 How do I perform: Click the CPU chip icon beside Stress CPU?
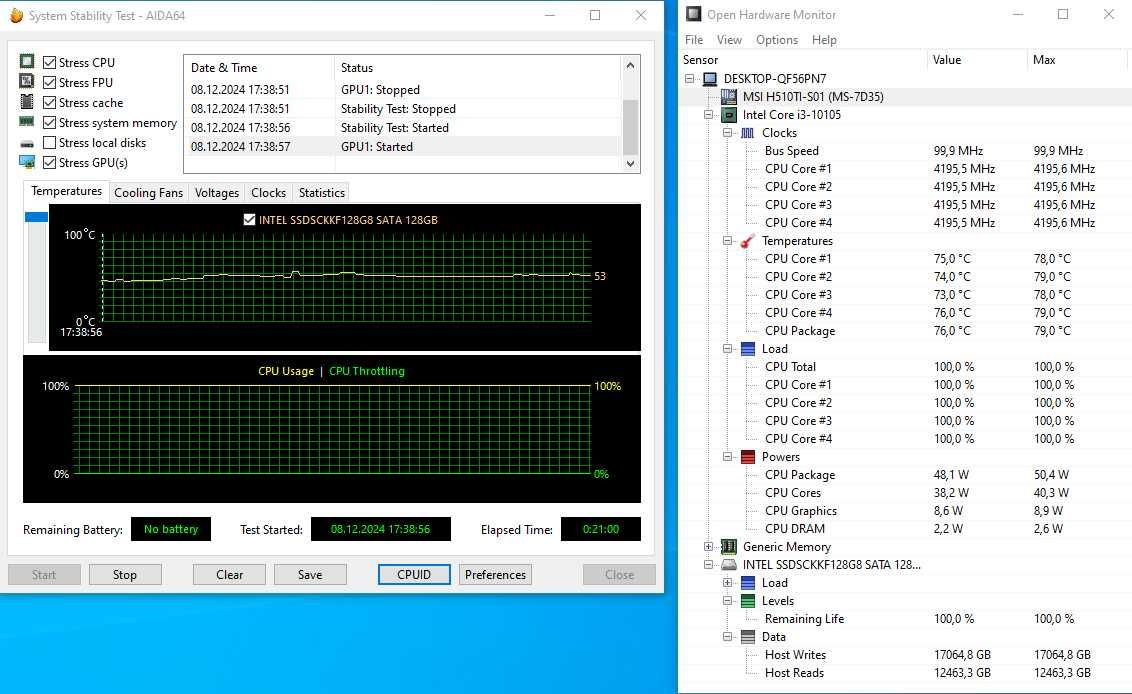27,61
